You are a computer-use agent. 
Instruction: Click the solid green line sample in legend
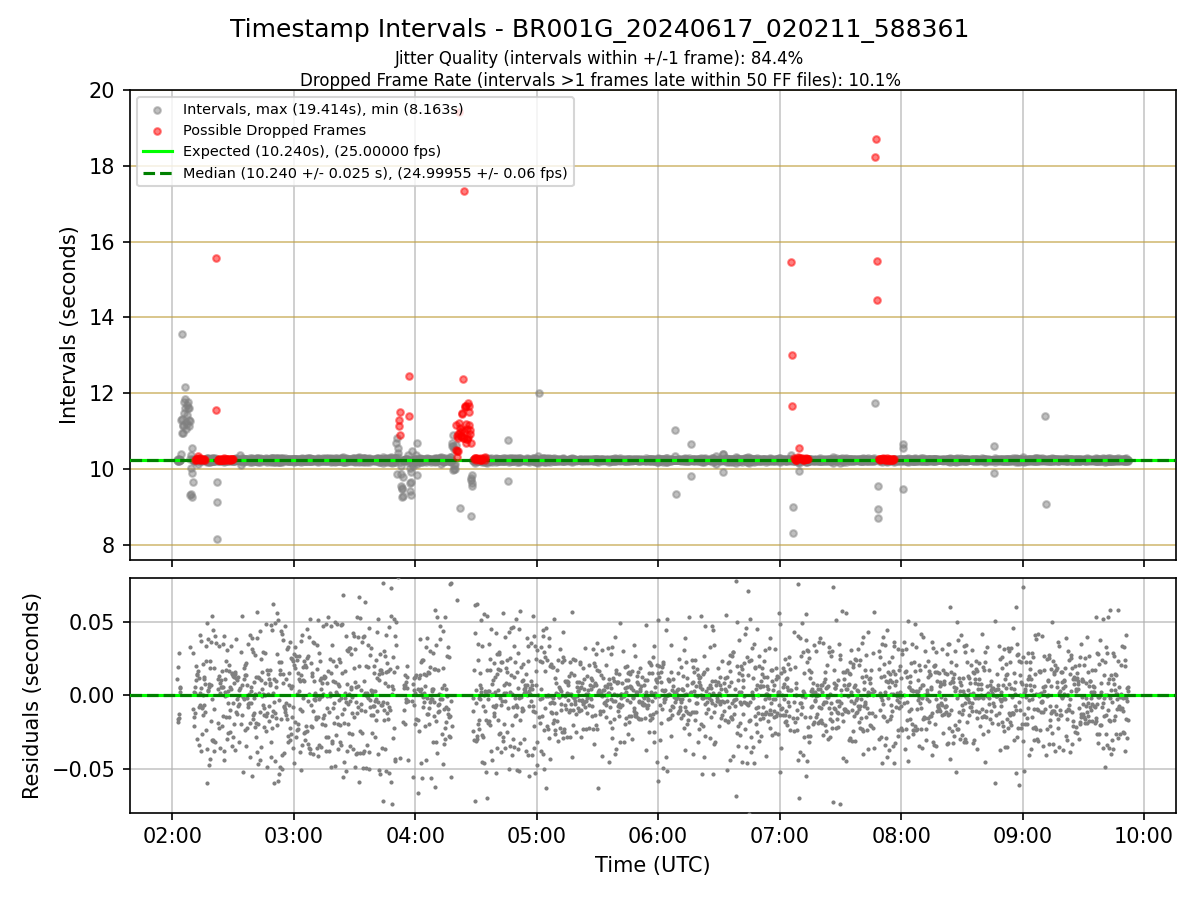tap(157, 152)
